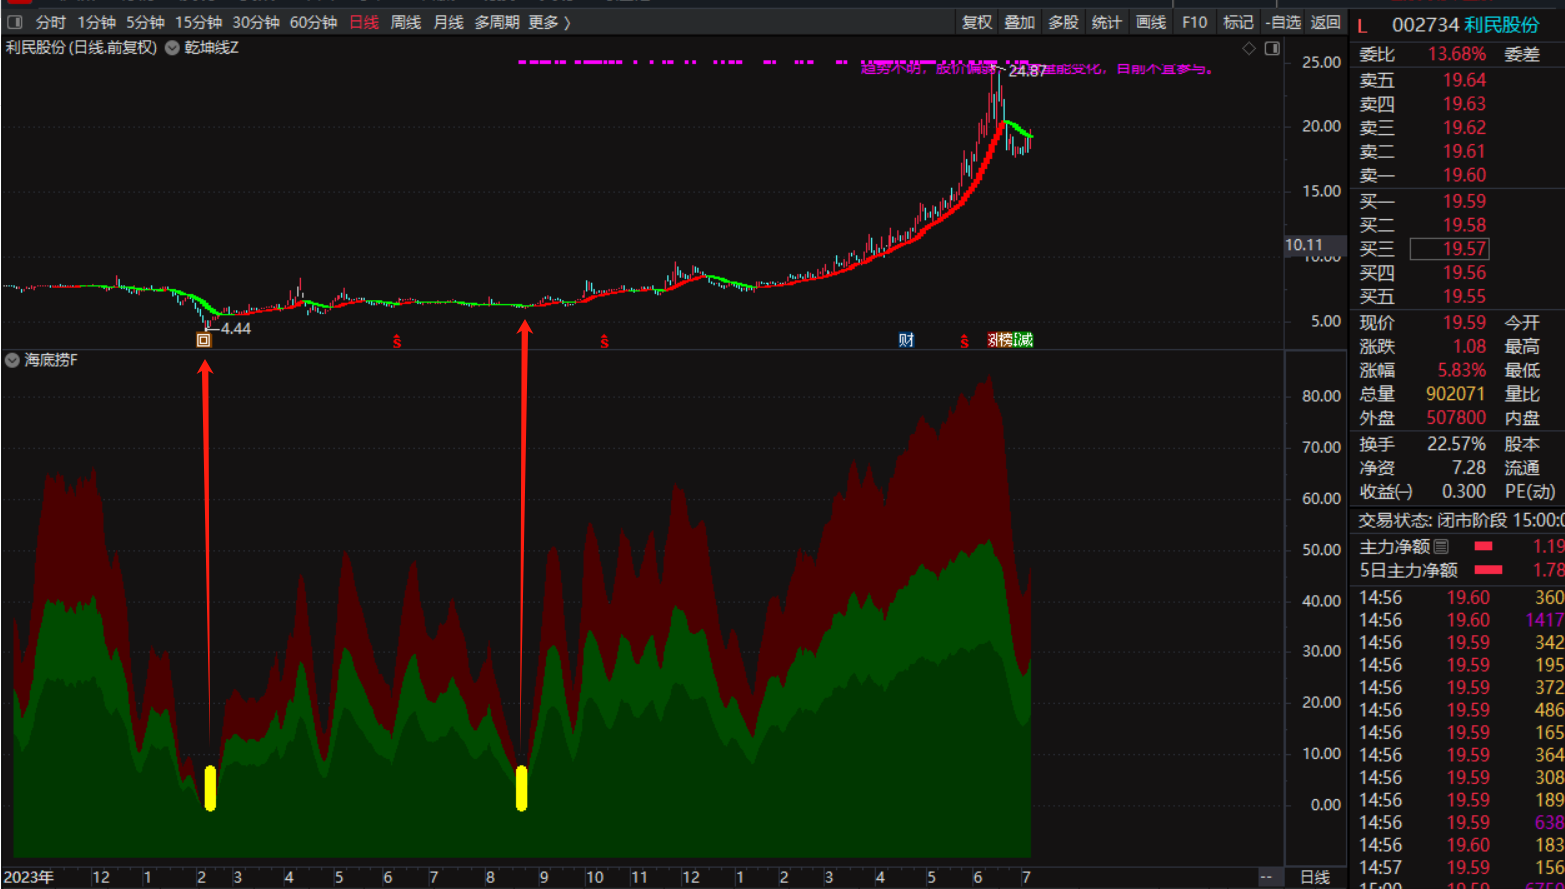This screenshot has width=1565, height=889.
Task: Click the diamond icon above price axis
Action: tap(1249, 48)
